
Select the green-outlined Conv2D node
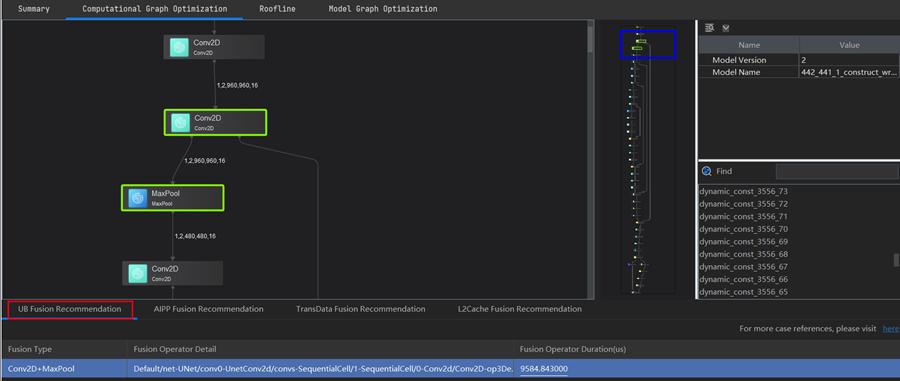(215, 122)
